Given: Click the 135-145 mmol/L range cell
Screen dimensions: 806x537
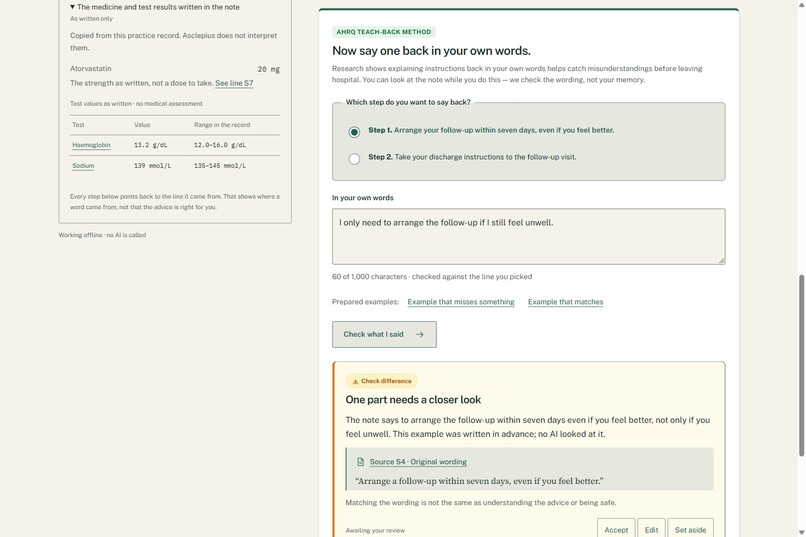Looking at the screenshot, I should pyautogui.click(x=219, y=166).
